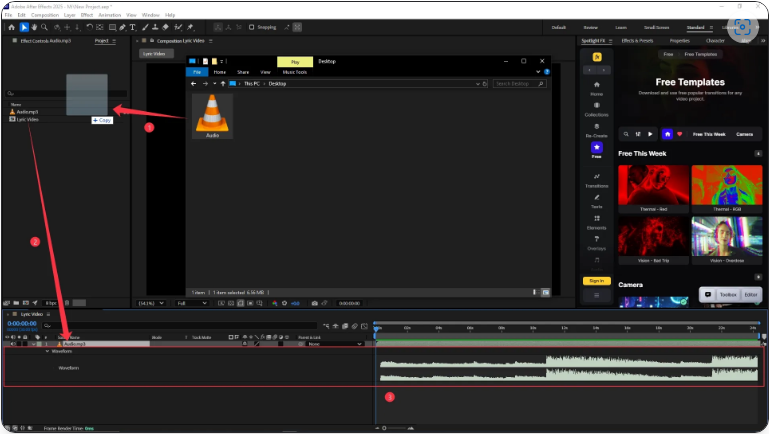The width and height of the screenshot is (769, 434).
Task: Collapse the Audio.mp3 layer twirl arrow
Action: [x=33, y=344]
